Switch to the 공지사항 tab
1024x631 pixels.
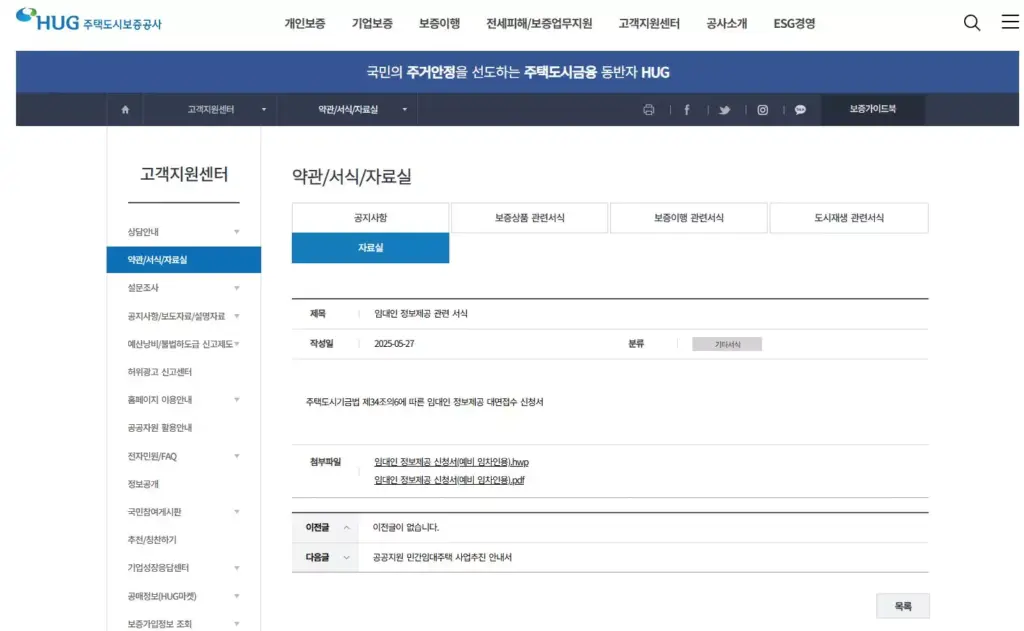click(x=370, y=217)
